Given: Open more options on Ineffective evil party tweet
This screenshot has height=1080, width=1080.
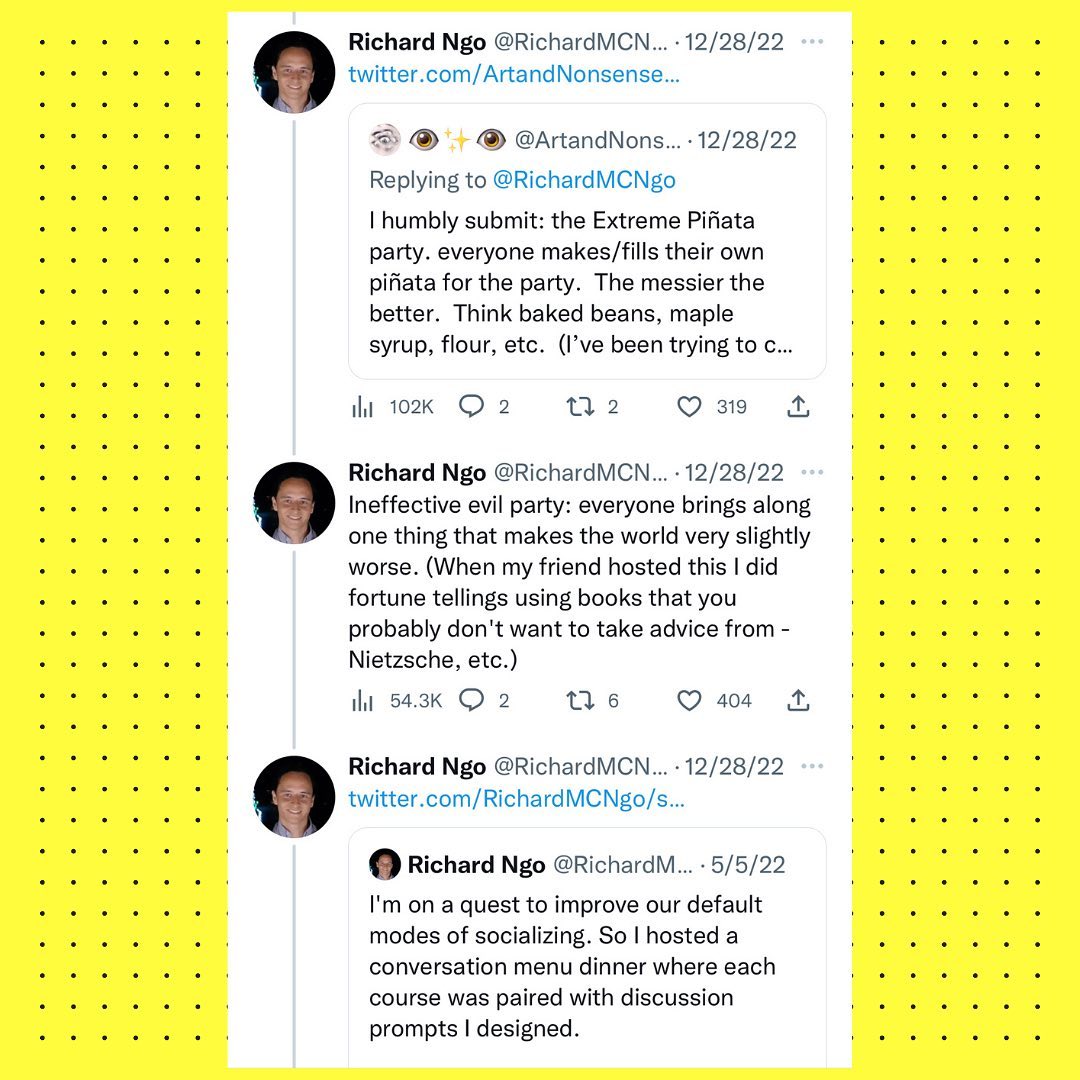Looking at the screenshot, I should tap(813, 472).
